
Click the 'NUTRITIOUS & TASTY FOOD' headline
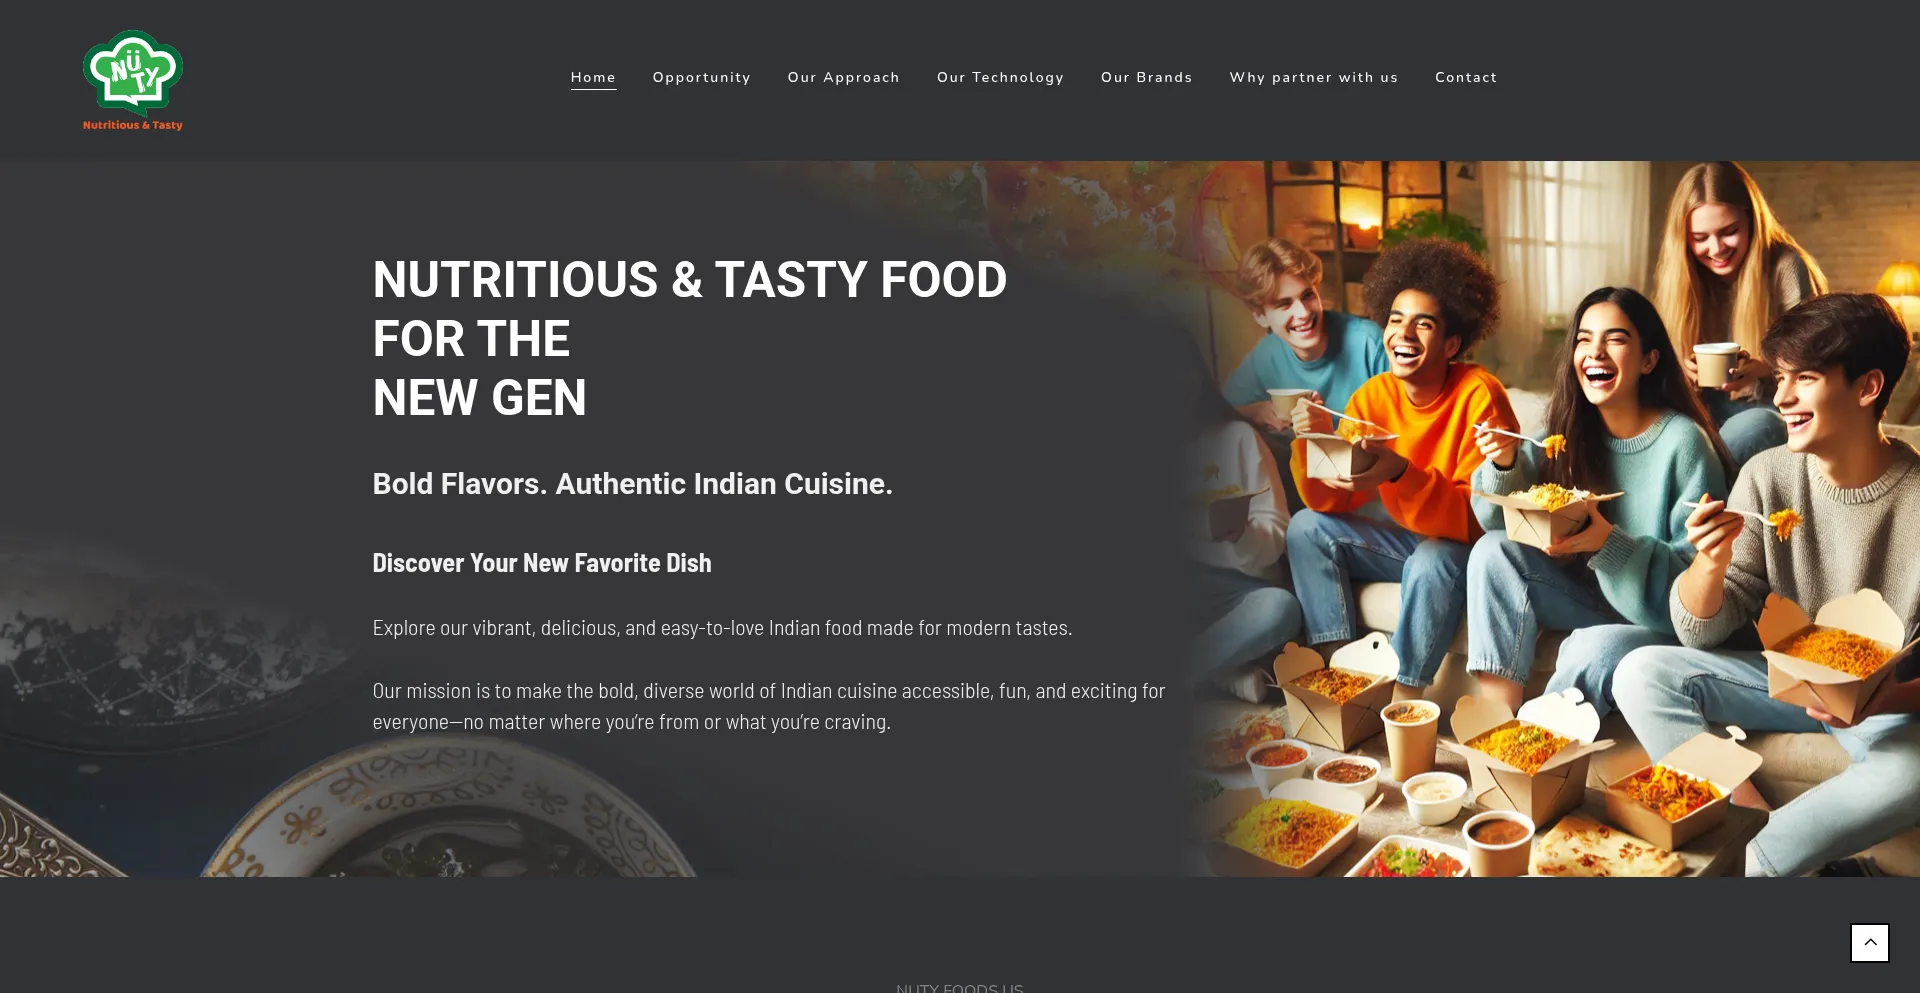point(689,280)
